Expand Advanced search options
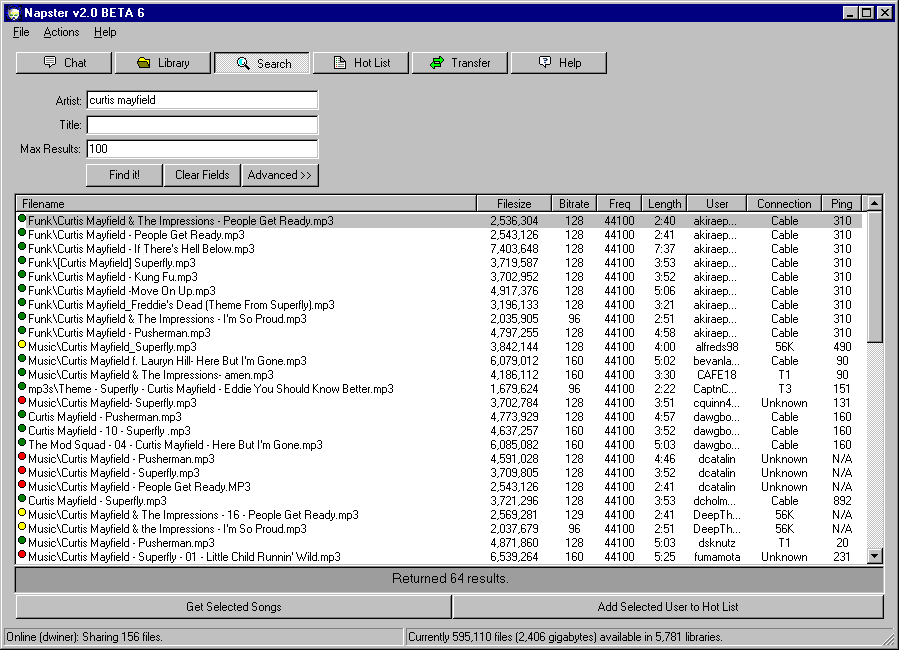Image resolution: width=899 pixels, height=650 pixels. (280, 175)
